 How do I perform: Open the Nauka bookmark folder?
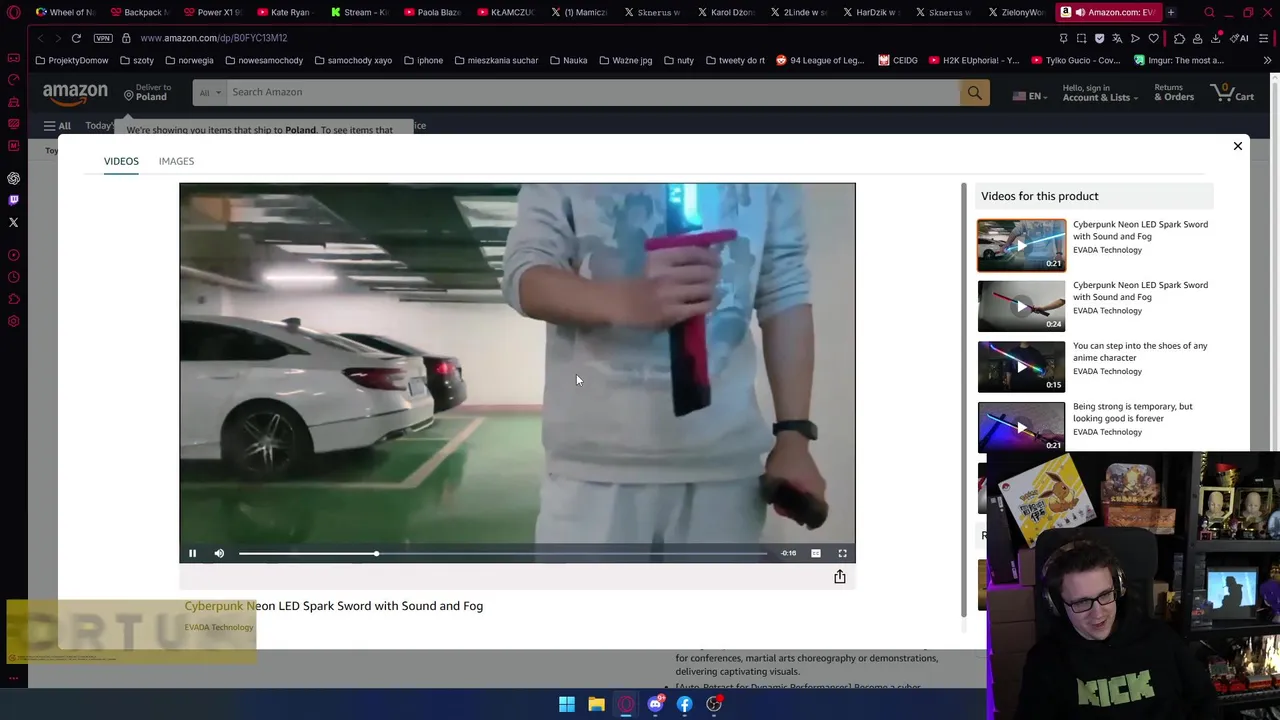pyautogui.click(x=568, y=60)
